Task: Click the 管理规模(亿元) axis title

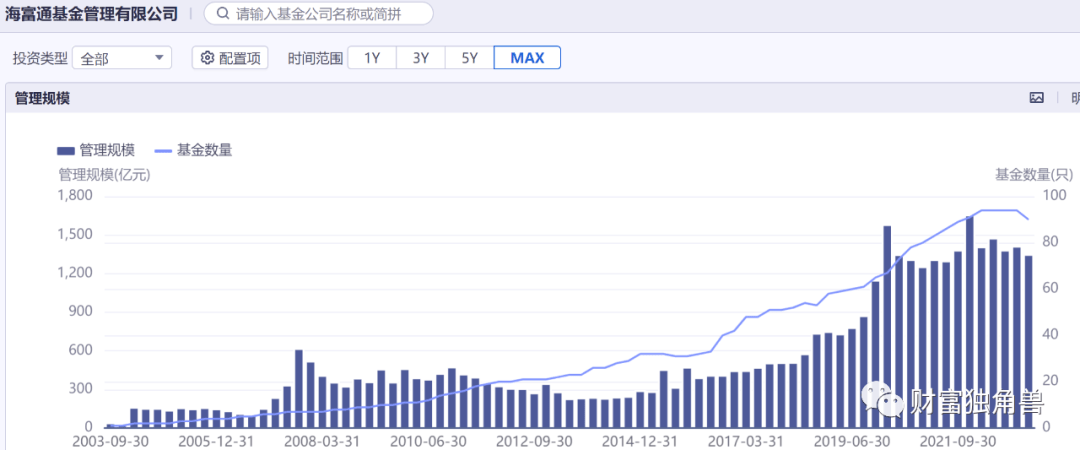Action: [104, 174]
